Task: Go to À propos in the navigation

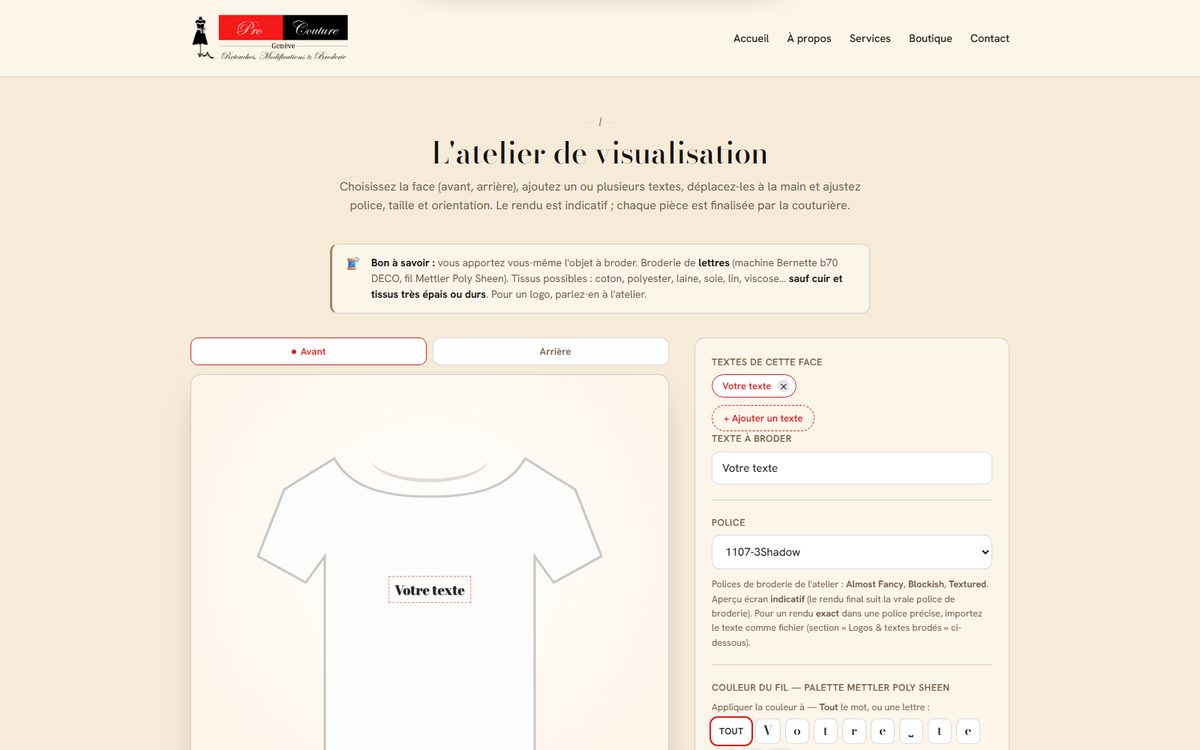Action: (x=809, y=38)
